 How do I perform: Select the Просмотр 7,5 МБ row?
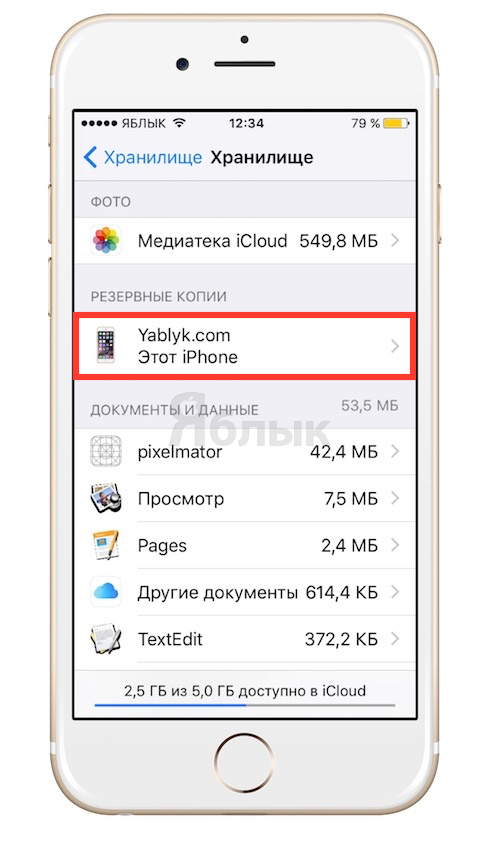245,498
